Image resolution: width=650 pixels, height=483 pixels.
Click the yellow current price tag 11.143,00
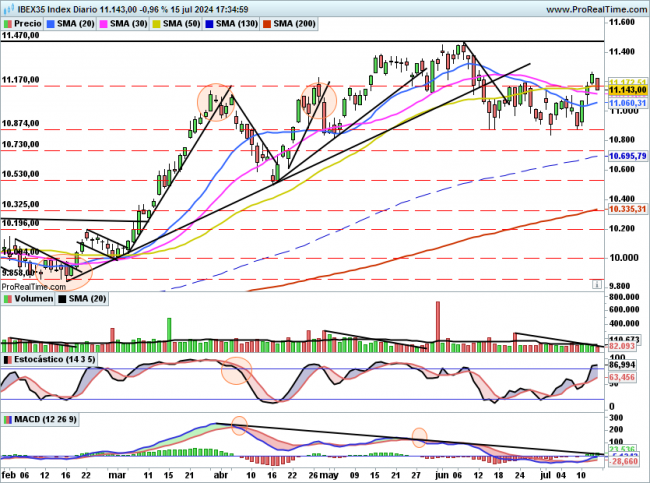pyautogui.click(x=628, y=90)
